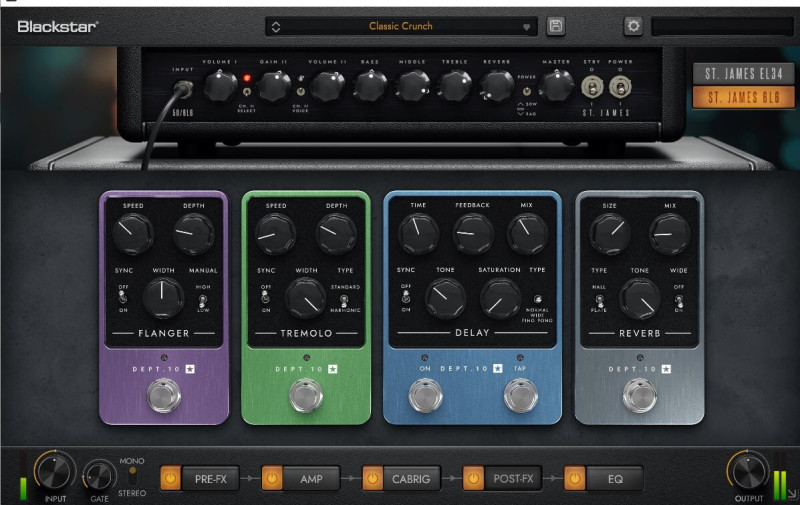Click the Flanger DEPTH knob

pos(194,234)
